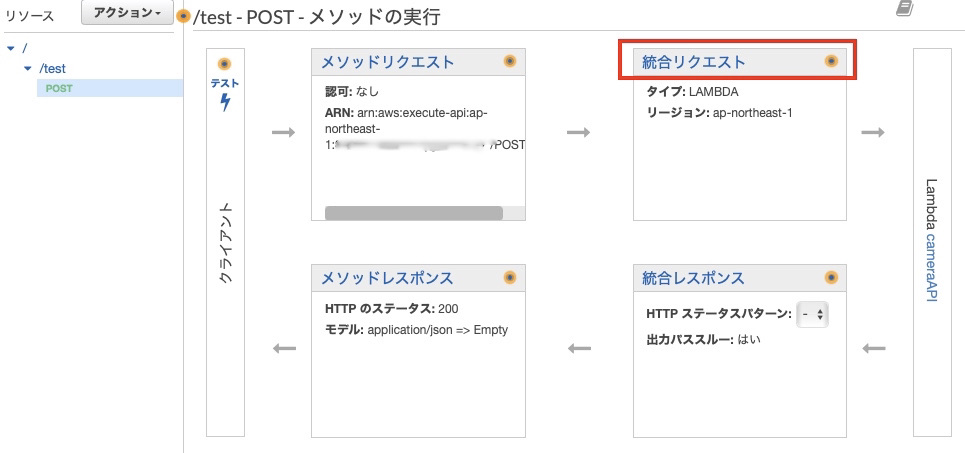Click タイプ: LAMBDA text

(x=692, y=92)
